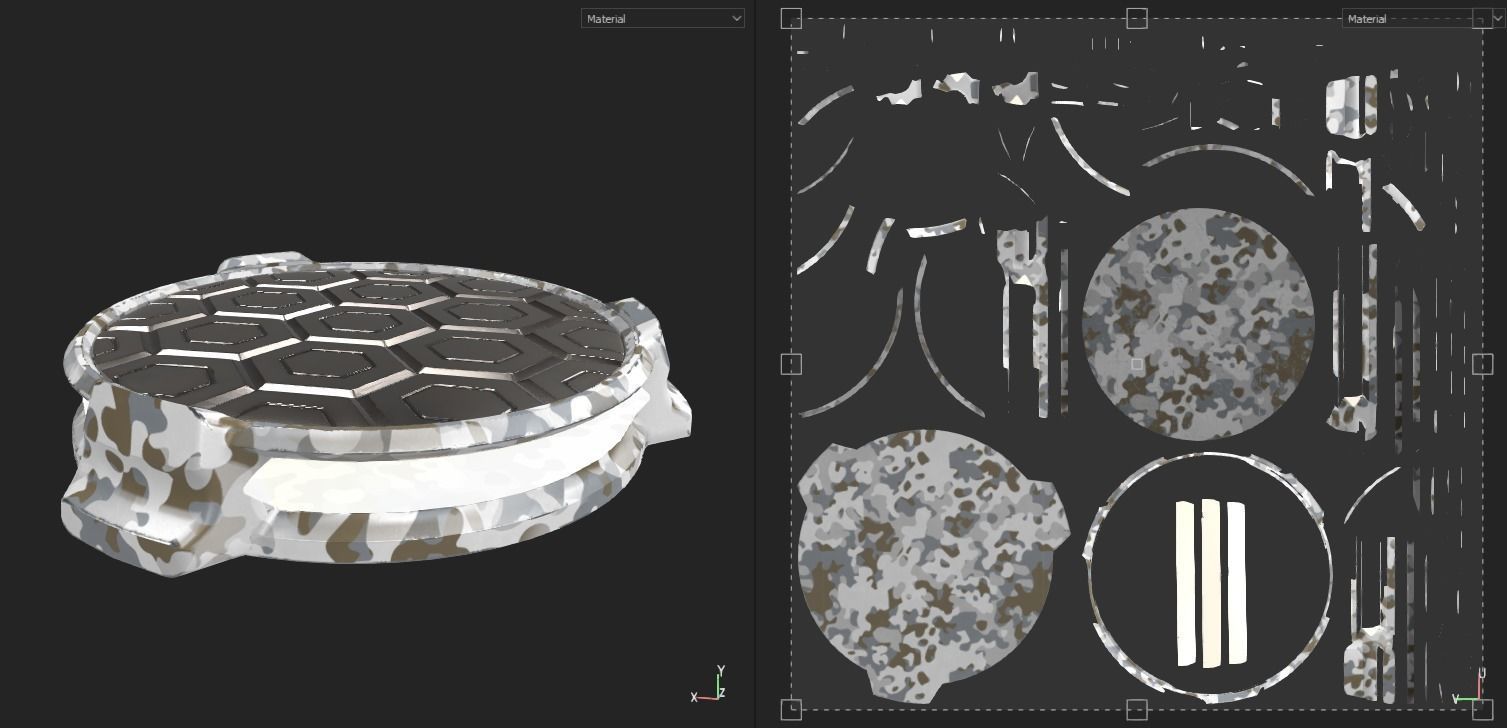The image size is (1507, 728).
Task: Select the left-middle edge transform handle
Action: (791, 364)
